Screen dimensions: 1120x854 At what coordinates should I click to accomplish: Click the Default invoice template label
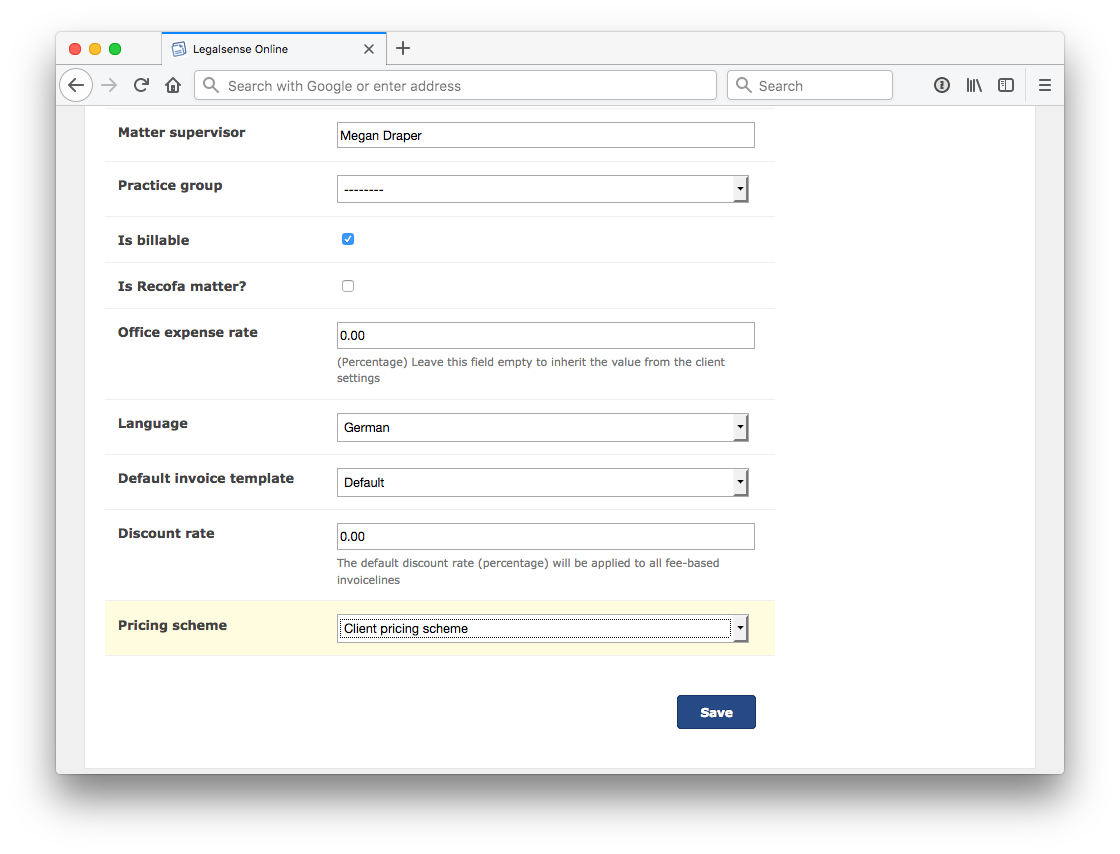click(206, 478)
